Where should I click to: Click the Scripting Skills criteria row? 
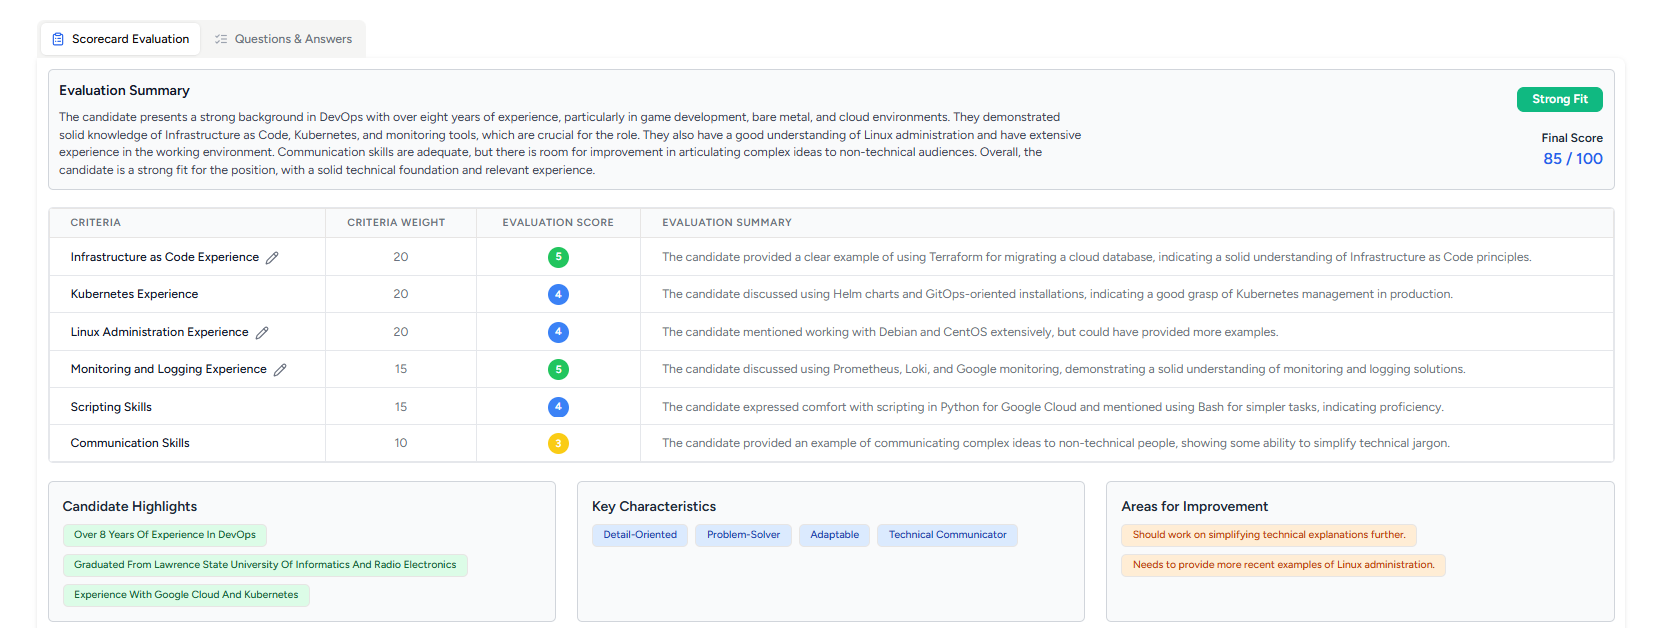[111, 407]
